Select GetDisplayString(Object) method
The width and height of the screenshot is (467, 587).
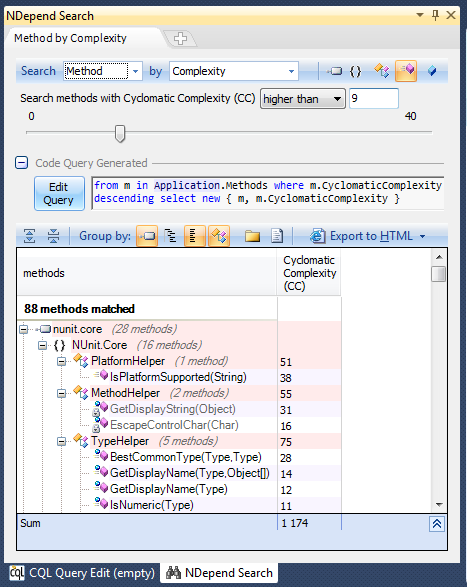tap(179, 409)
